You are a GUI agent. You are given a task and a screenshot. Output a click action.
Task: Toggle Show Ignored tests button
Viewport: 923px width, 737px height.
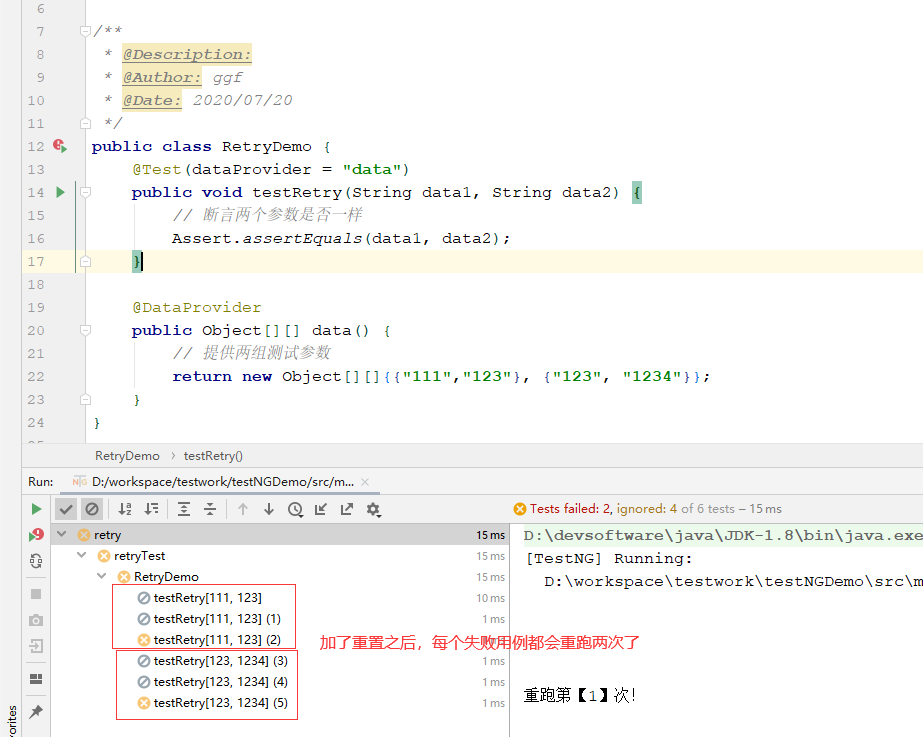[x=92, y=509]
